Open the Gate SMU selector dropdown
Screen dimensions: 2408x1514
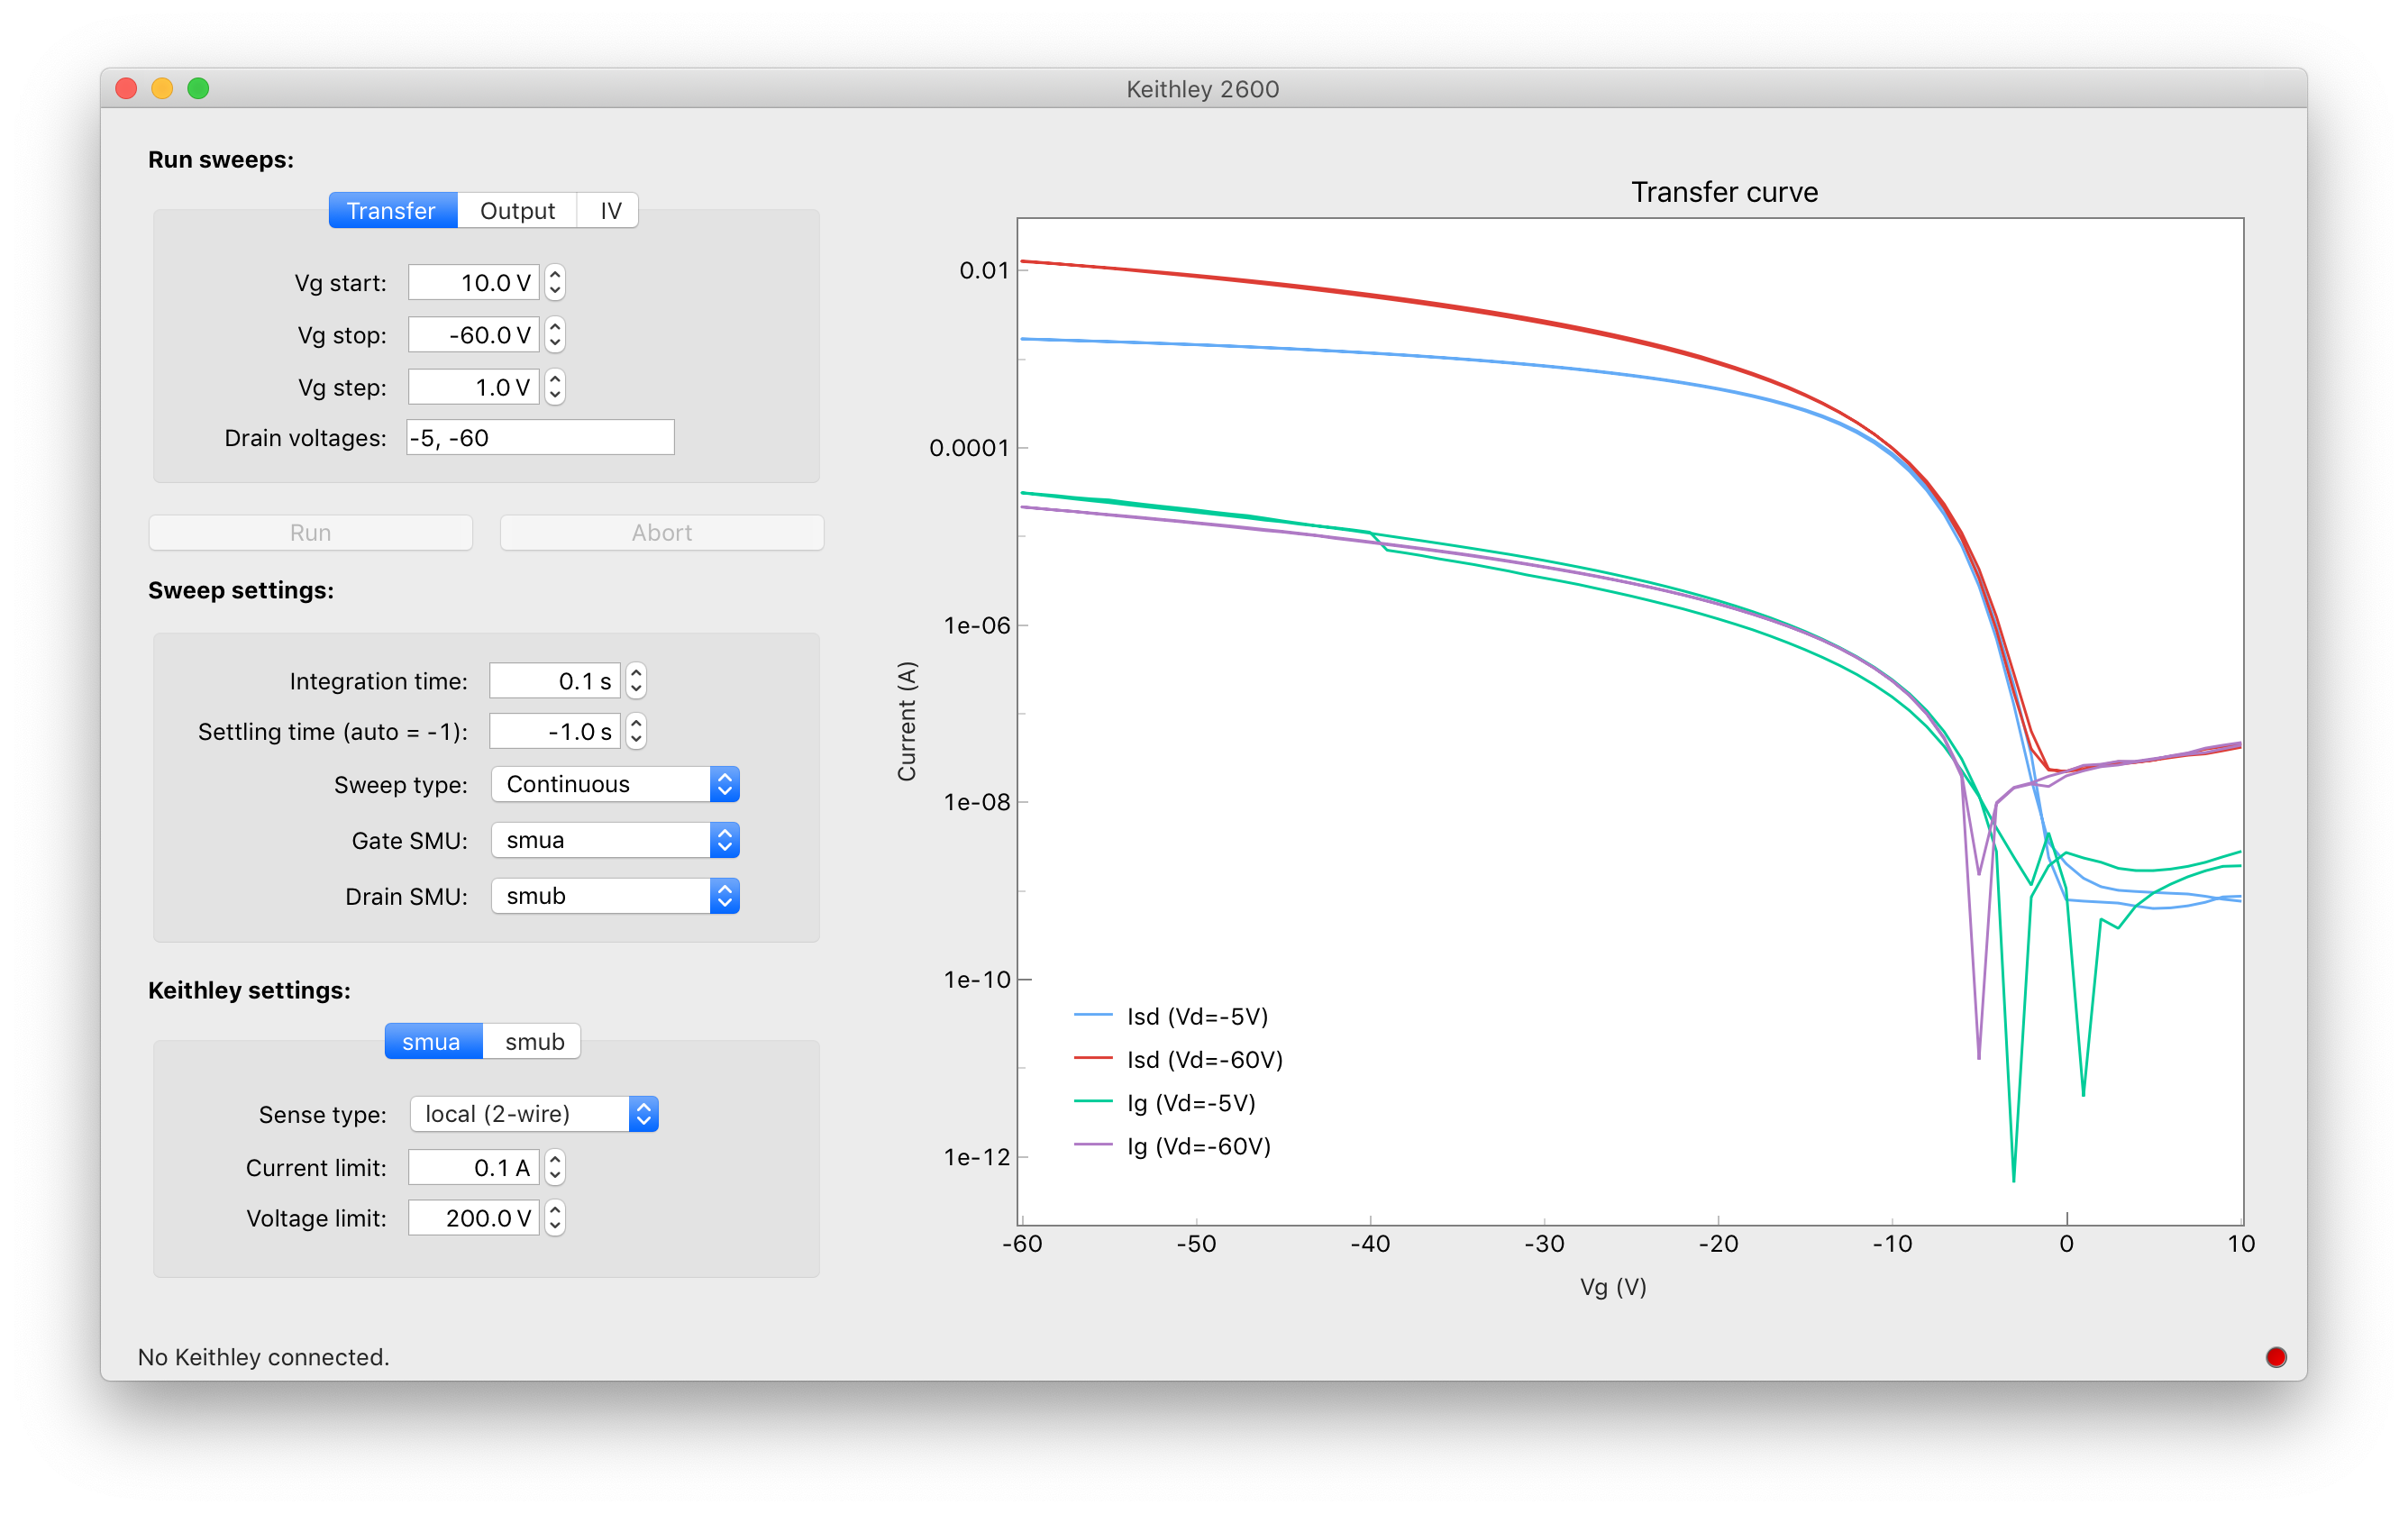pyautogui.click(x=724, y=841)
